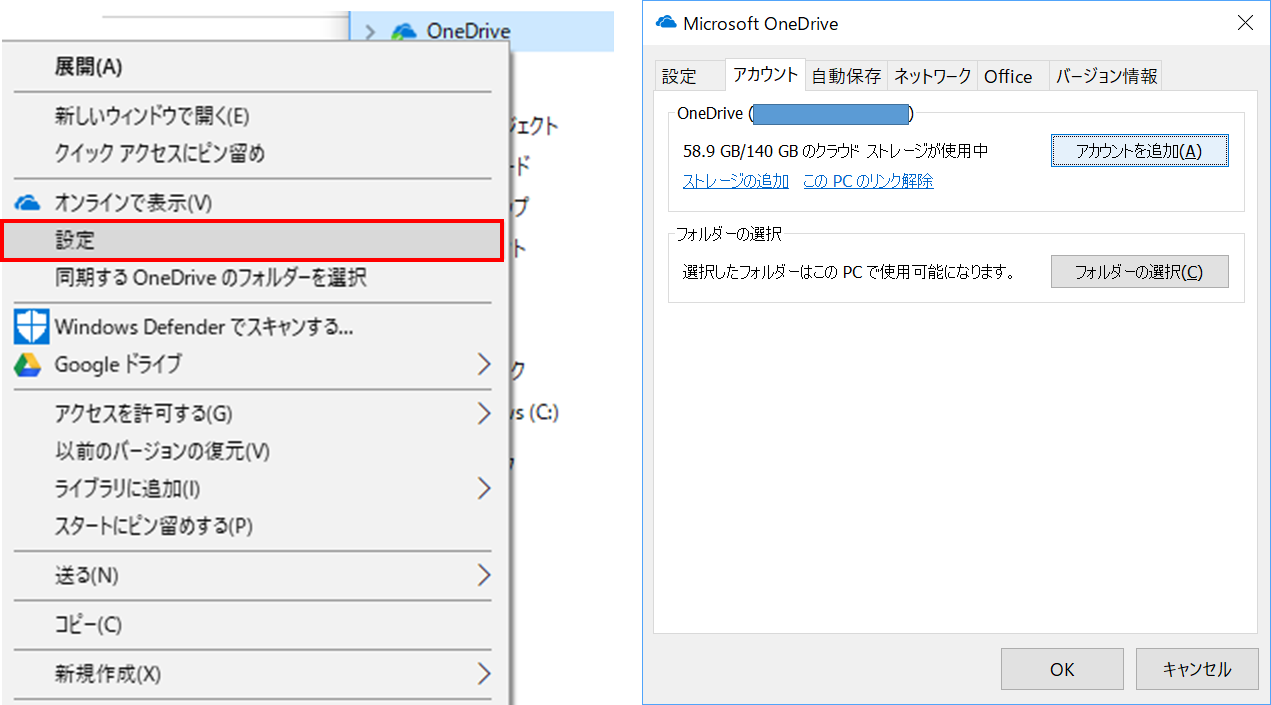Confirm the dialog with OK
The height and width of the screenshot is (705, 1271).
point(1062,669)
